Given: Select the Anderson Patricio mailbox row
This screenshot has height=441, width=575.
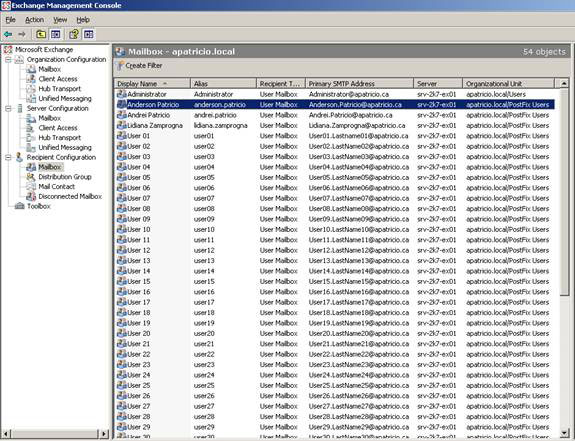Looking at the screenshot, I should tap(335, 104).
